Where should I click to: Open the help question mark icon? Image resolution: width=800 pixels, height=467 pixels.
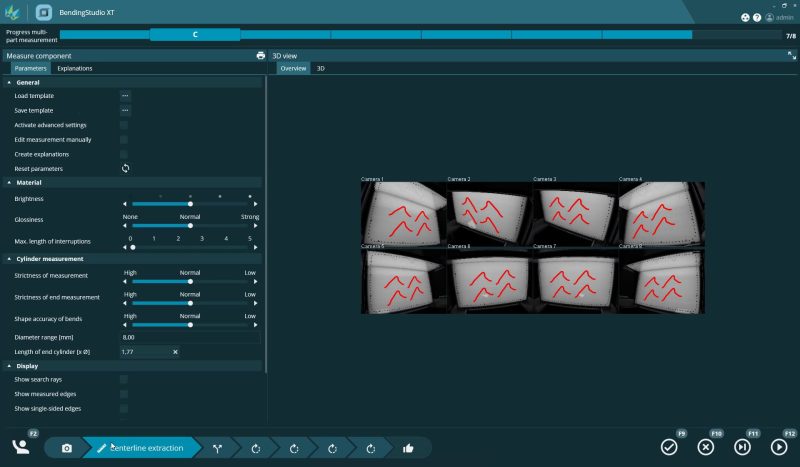click(x=757, y=17)
